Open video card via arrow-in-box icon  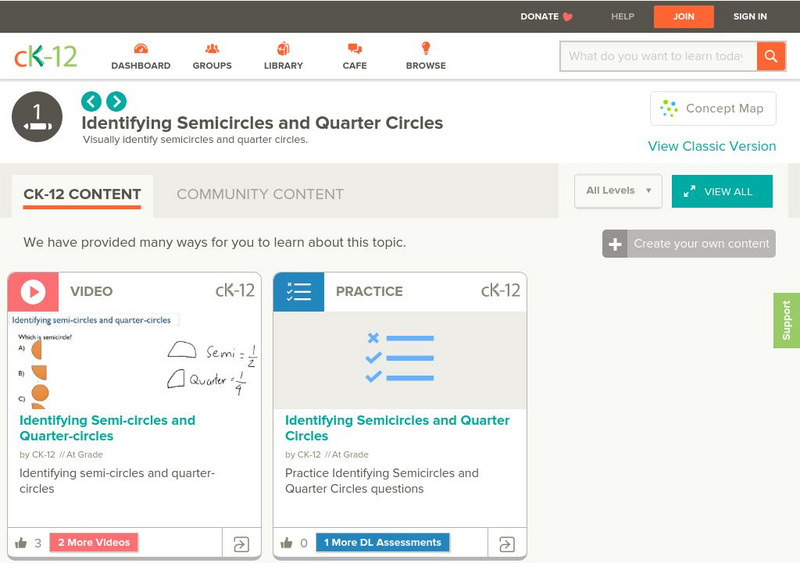pos(241,544)
